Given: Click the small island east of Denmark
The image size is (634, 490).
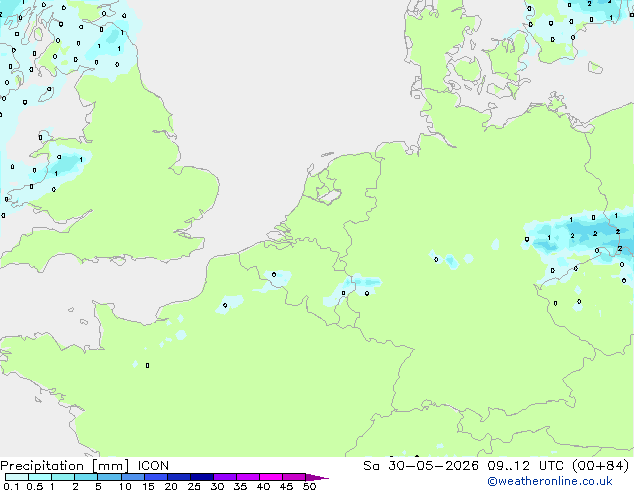Looking at the screenshot, I should coord(595,67).
